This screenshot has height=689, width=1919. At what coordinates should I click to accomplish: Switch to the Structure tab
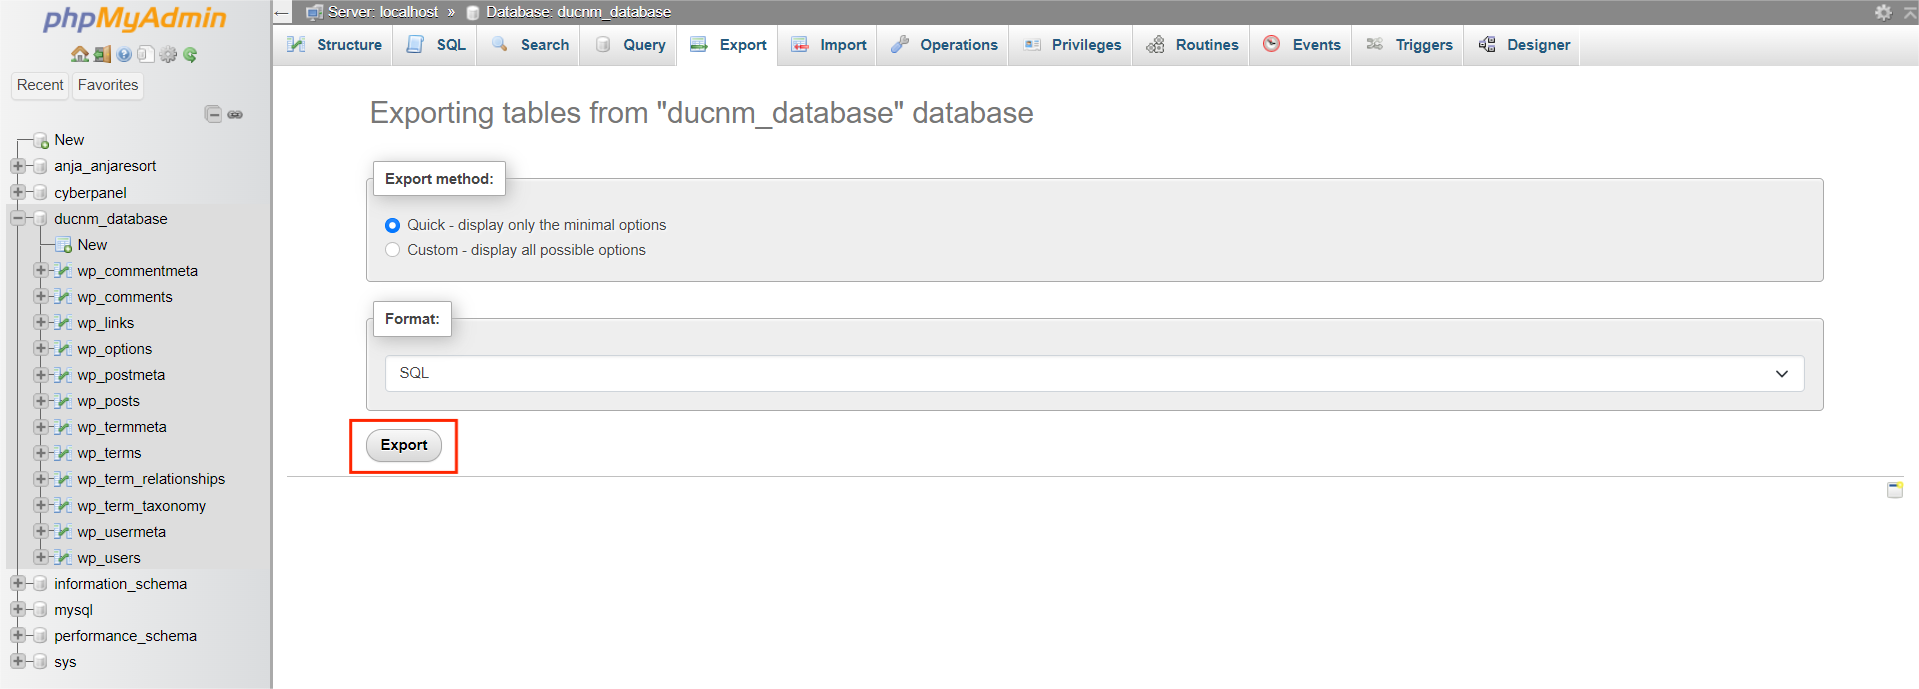[x=335, y=45]
